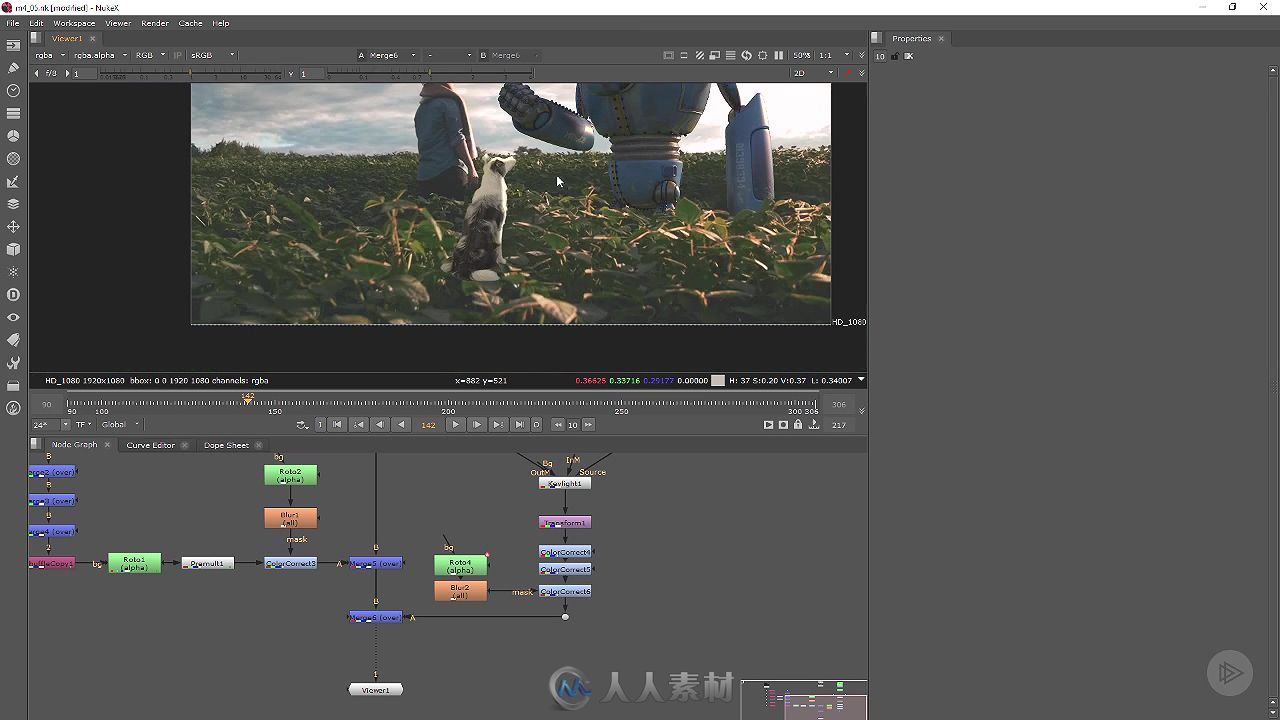Open the ToolSets wrench icon
This screenshot has height=720, width=1280.
click(13, 363)
